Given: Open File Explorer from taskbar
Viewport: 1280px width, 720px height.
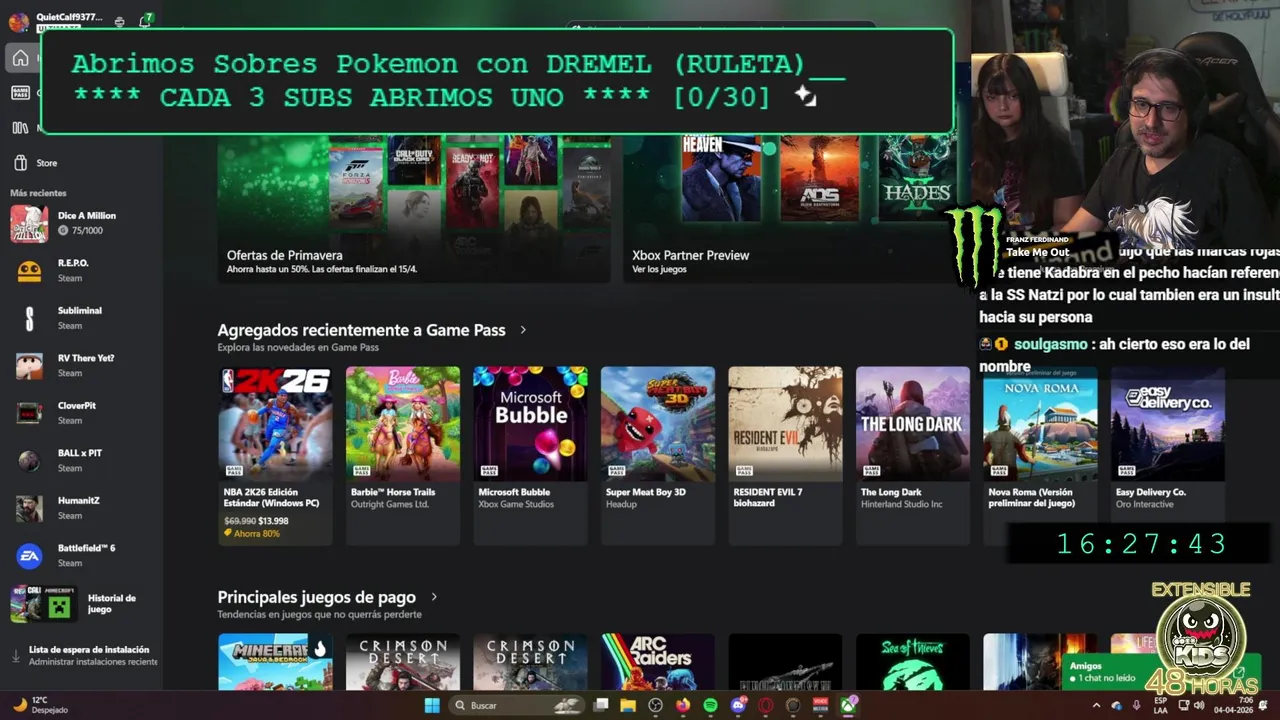Looking at the screenshot, I should pyautogui.click(x=628, y=705).
